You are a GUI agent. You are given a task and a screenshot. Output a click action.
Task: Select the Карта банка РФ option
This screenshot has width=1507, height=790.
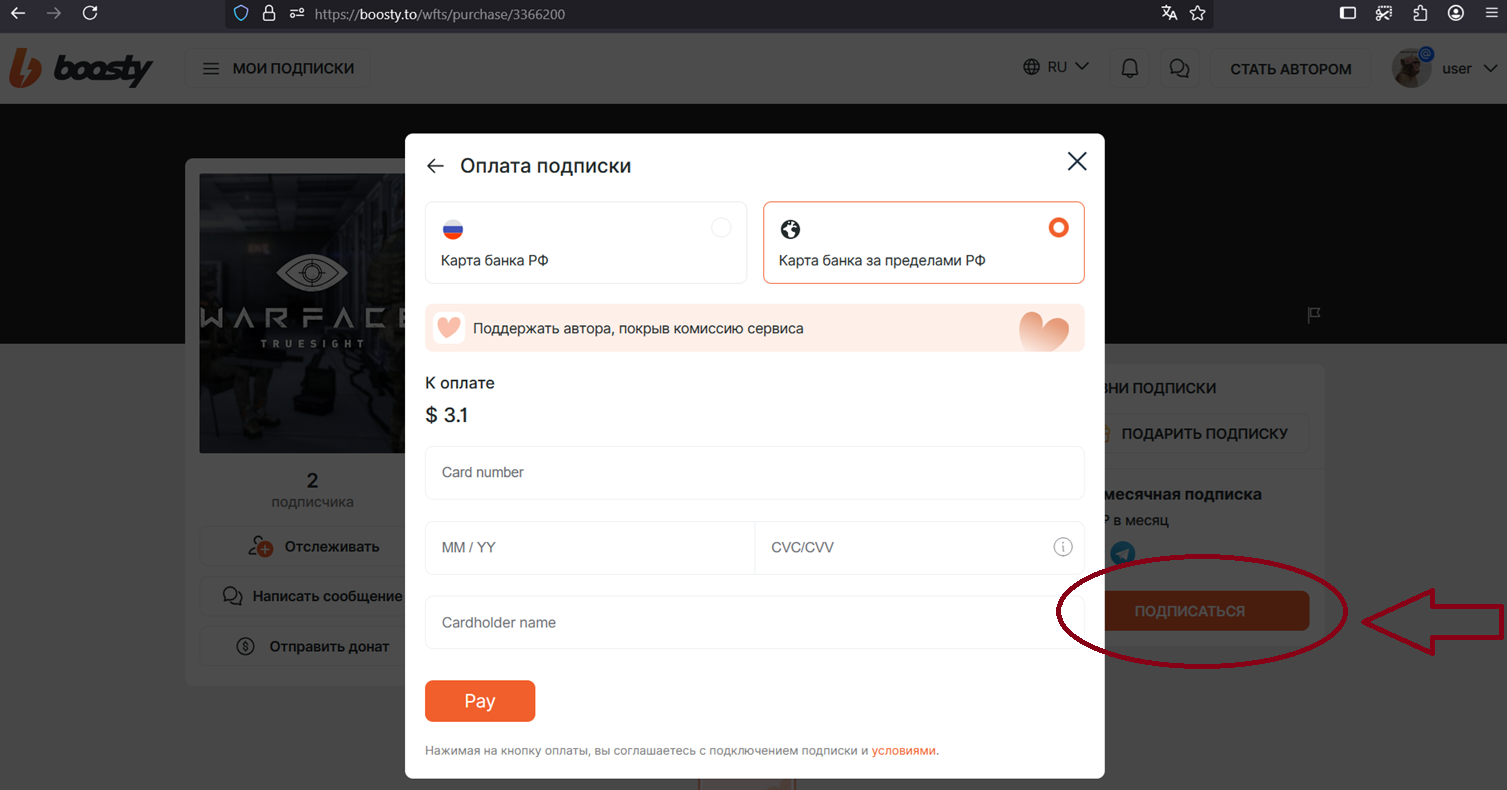click(586, 243)
